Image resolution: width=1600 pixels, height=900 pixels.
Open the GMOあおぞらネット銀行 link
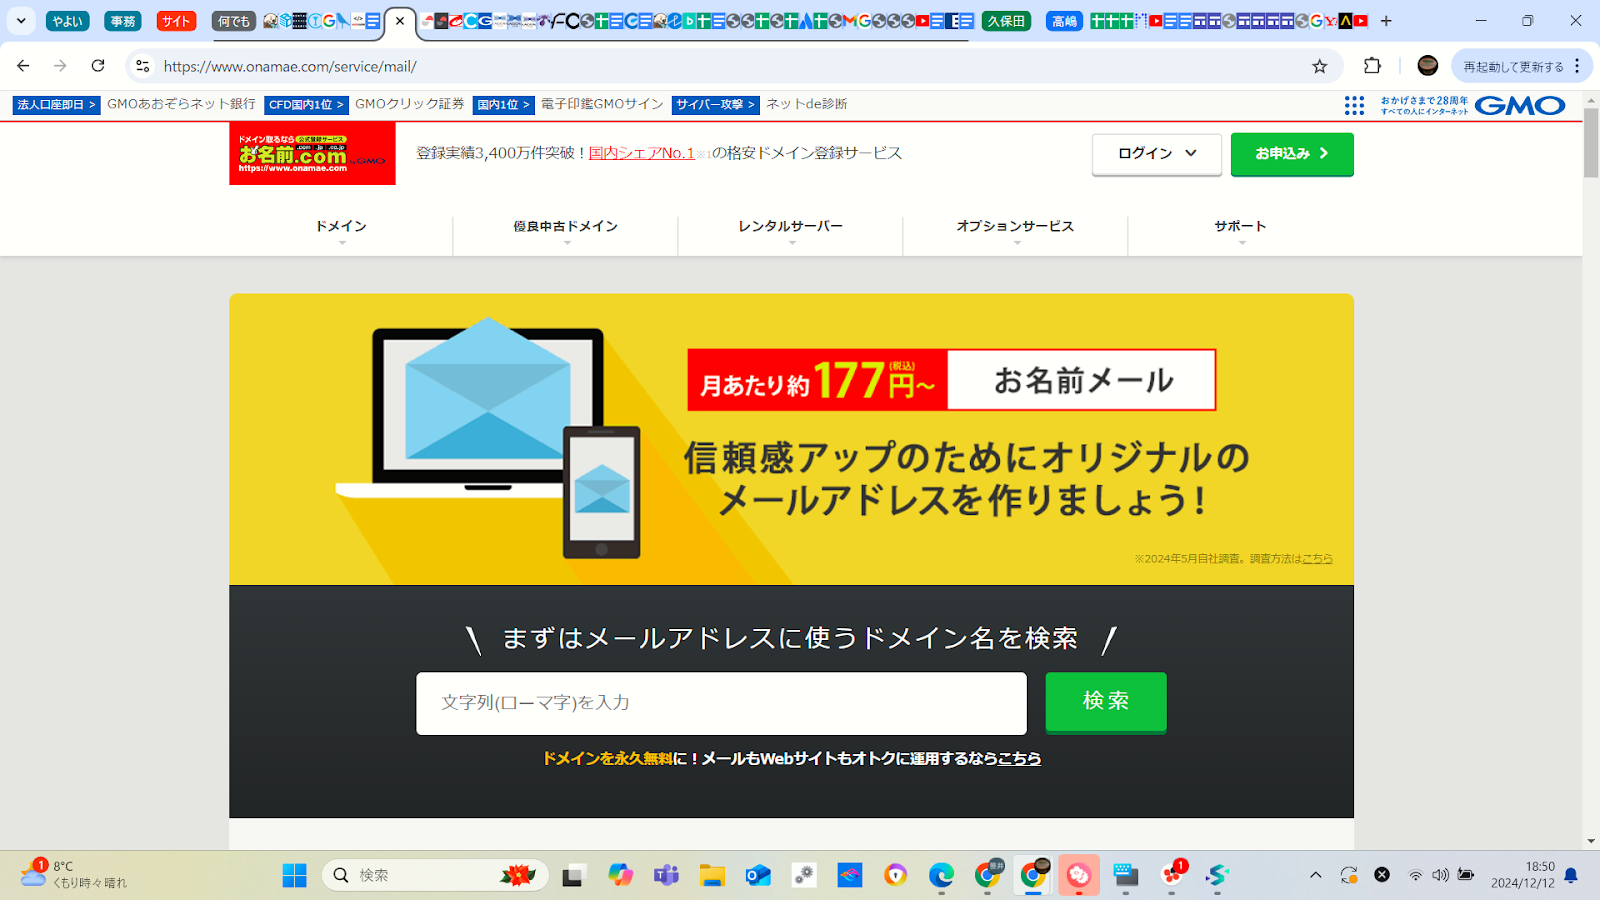pyautogui.click(x=181, y=104)
